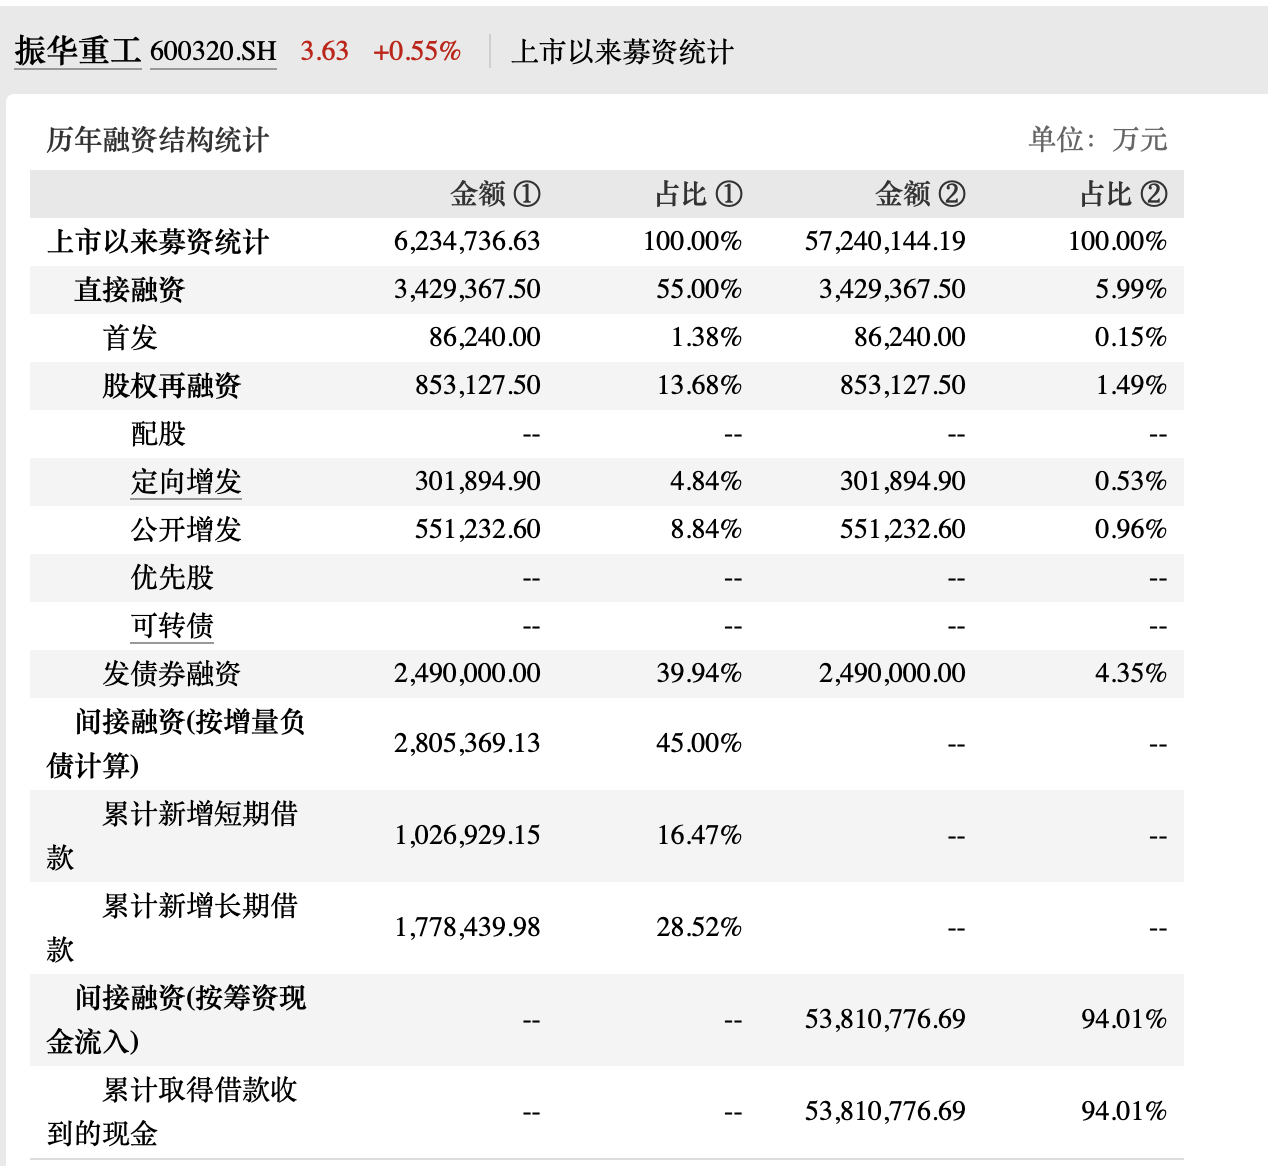The width and height of the screenshot is (1268, 1166).
Task: Select the 0.15% 首发 share
Action: pyautogui.click(x=1131, y=337)
